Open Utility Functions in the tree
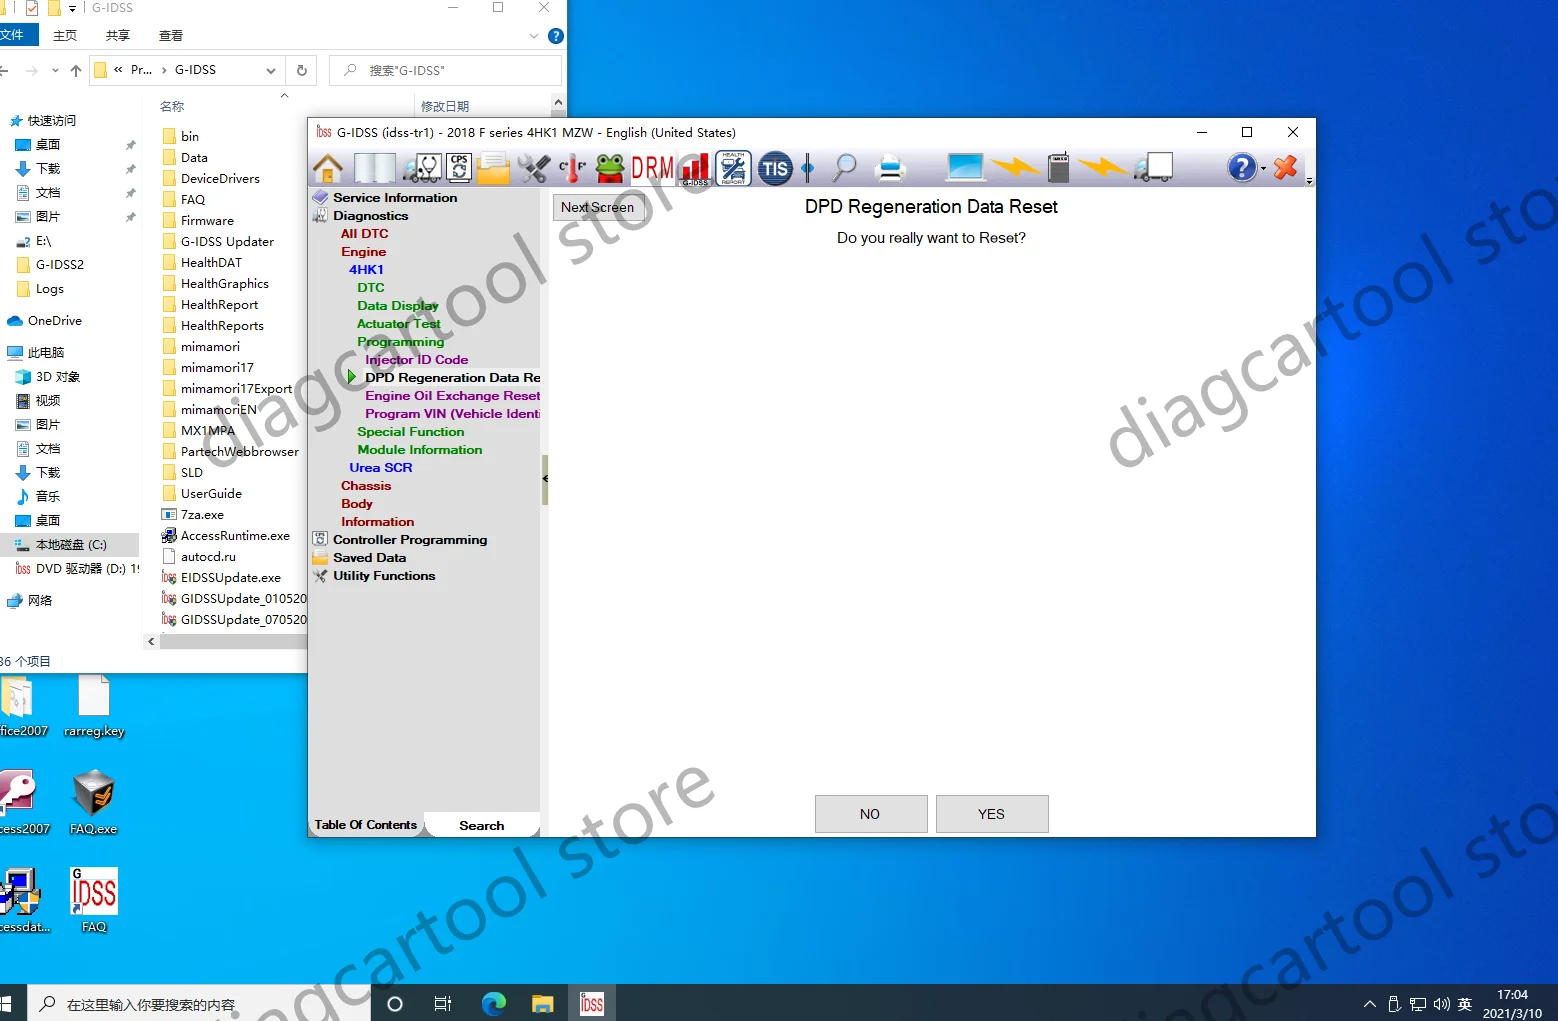This screenshot has width=1558, height=1021. (x=384, y=576)
